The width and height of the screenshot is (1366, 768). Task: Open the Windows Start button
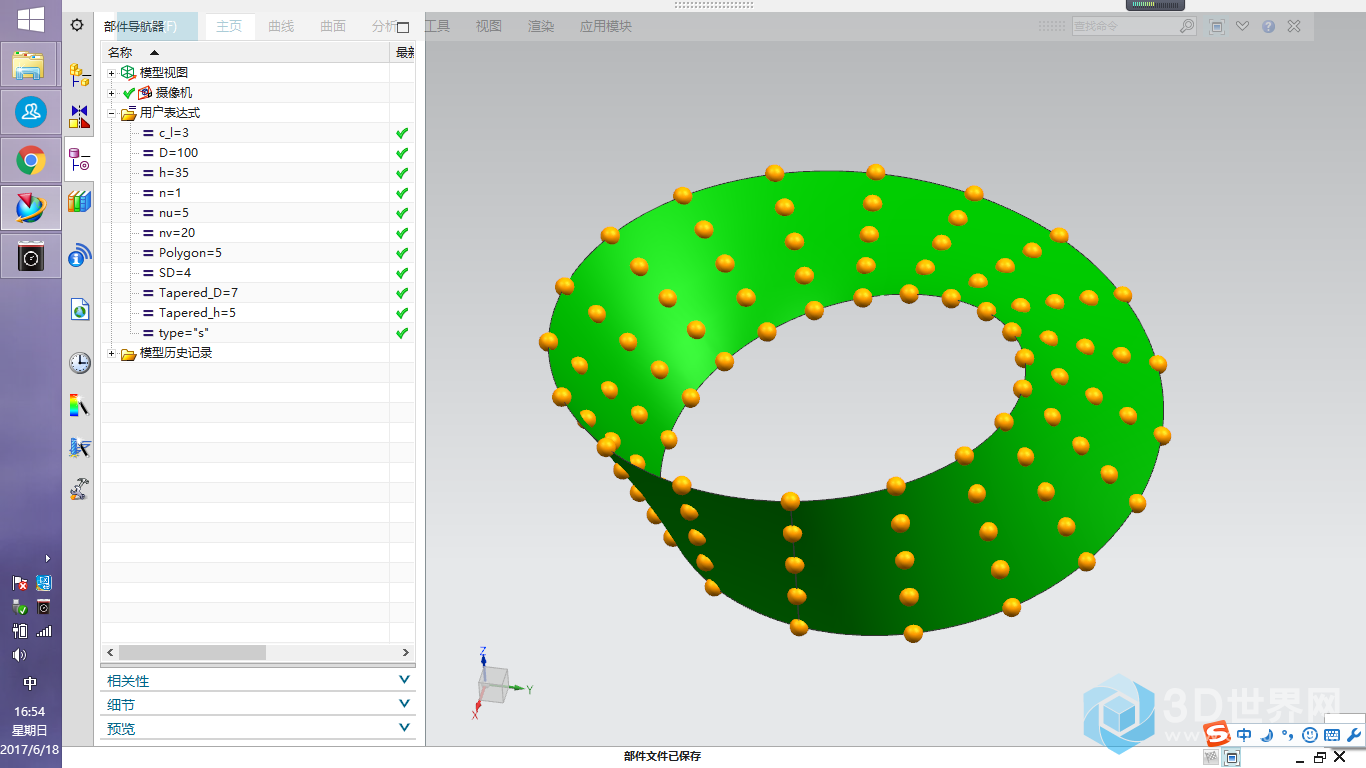[31, 20]
